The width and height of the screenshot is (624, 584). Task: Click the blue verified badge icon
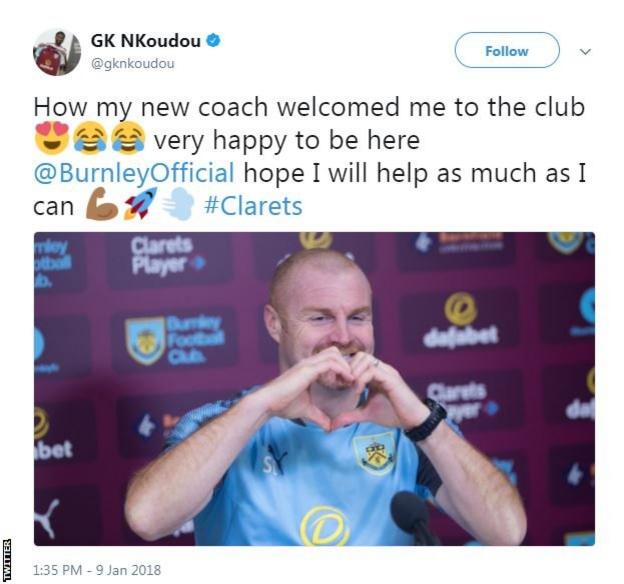tap(213, 40)
